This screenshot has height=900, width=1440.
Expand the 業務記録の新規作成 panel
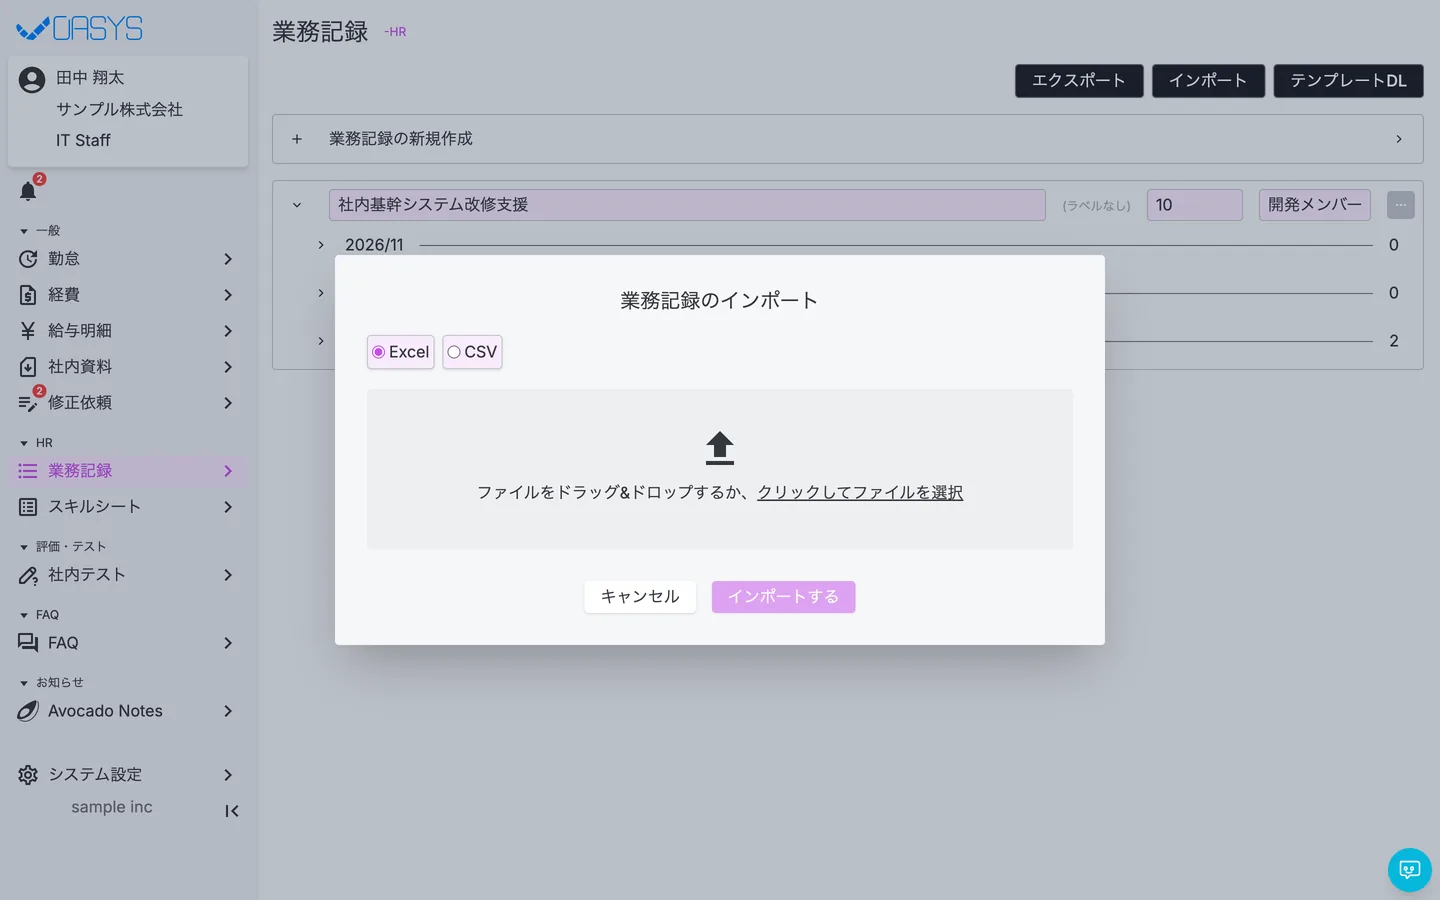pos(848,139)
